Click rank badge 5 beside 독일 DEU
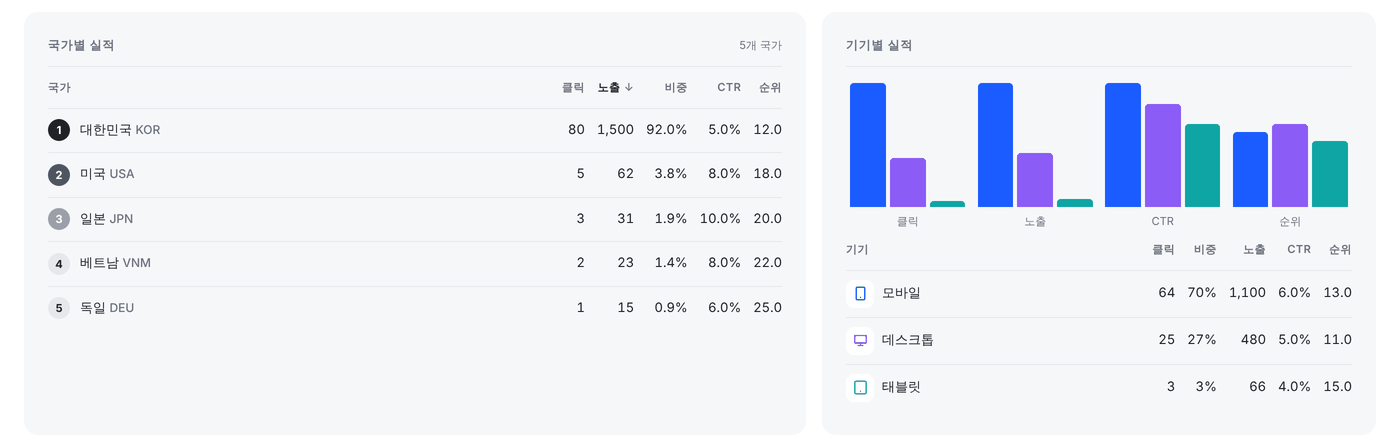1400x446 pixels. pos(59,308)
